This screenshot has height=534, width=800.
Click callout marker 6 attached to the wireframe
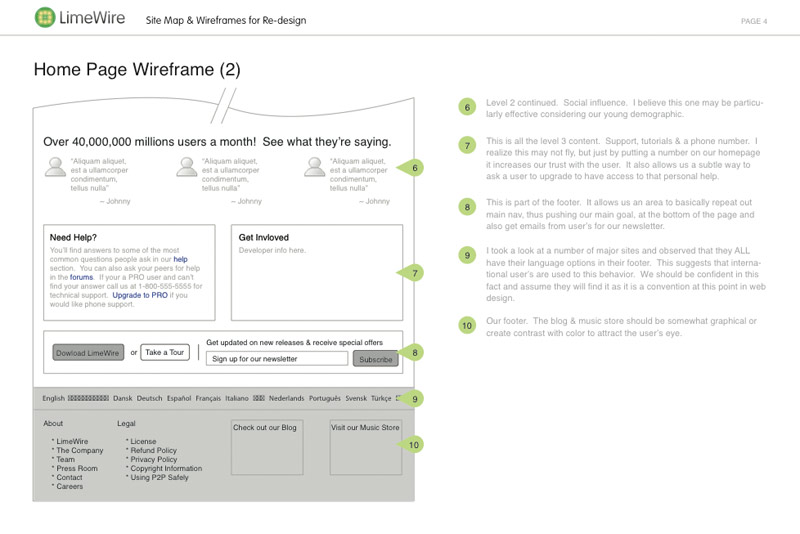[413, 168]
